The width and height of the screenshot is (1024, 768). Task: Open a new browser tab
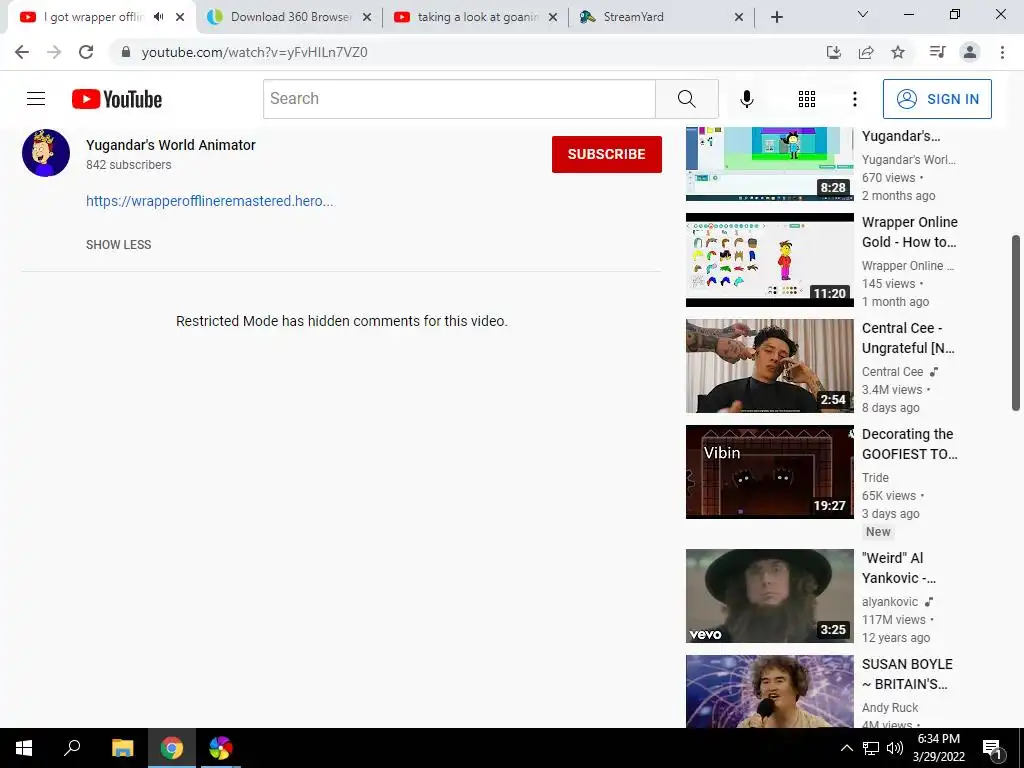click(x=776, y=18)
